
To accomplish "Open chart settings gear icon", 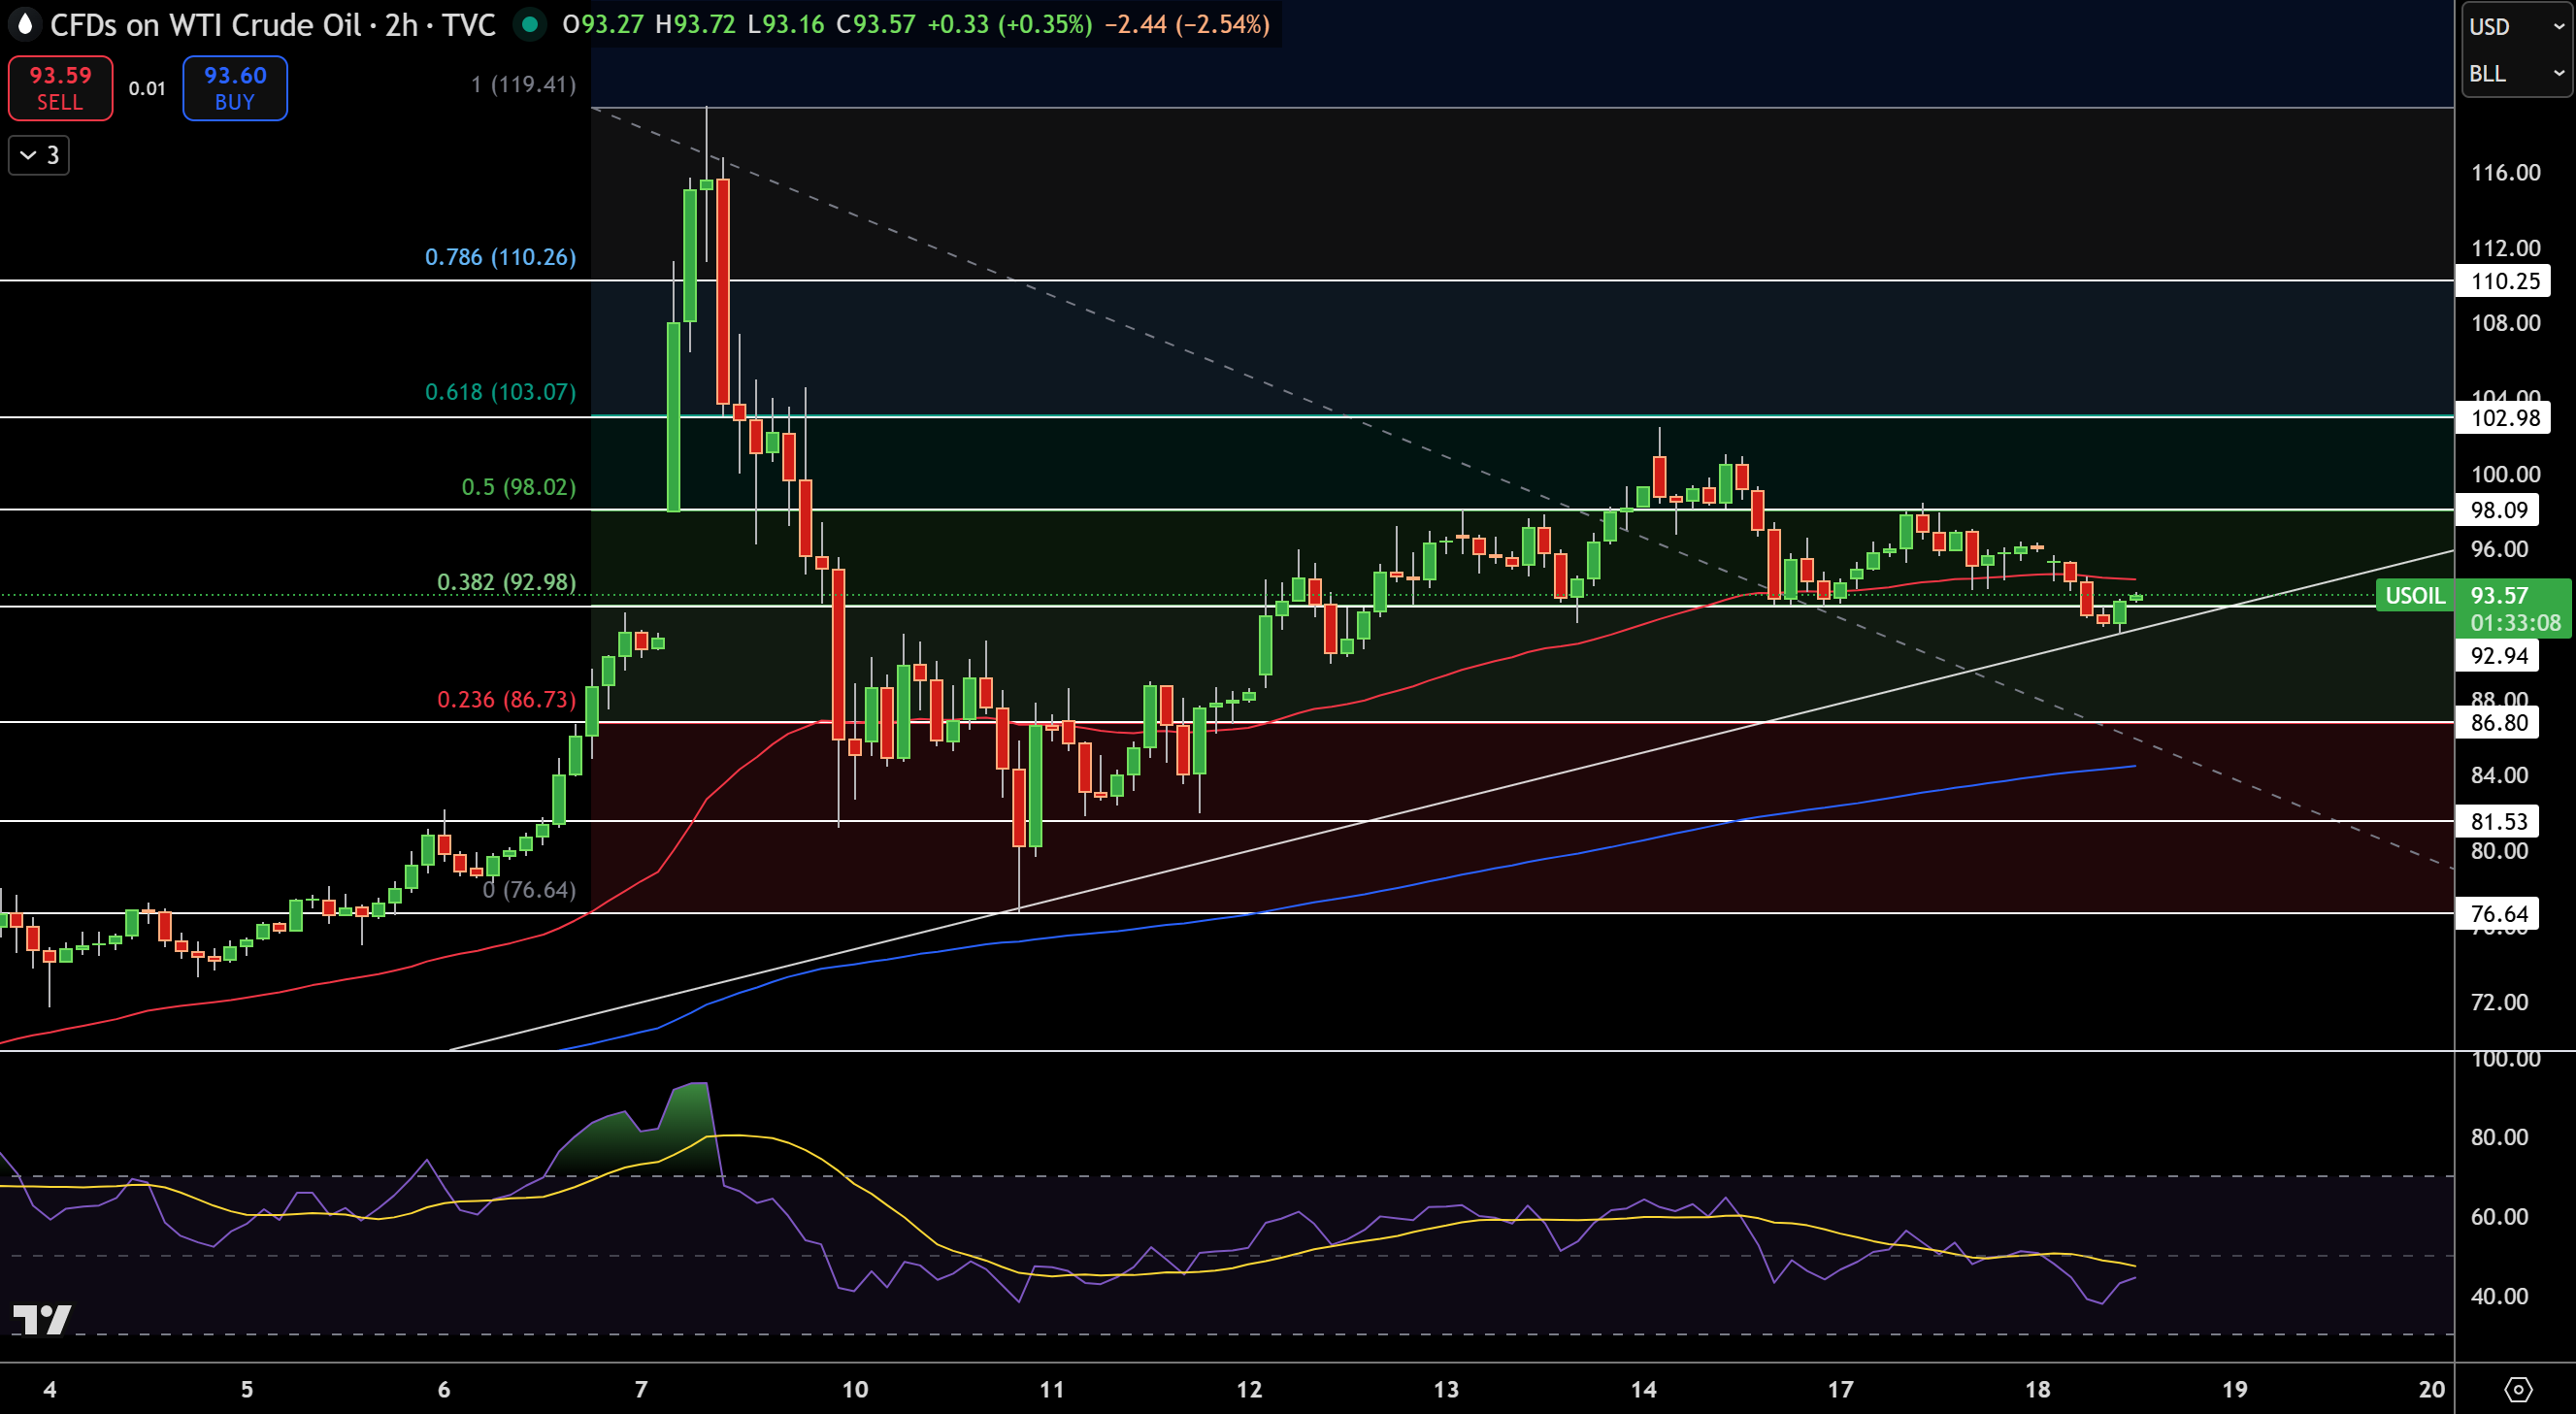I will pyautogui.click(x=2517, y=1389).
